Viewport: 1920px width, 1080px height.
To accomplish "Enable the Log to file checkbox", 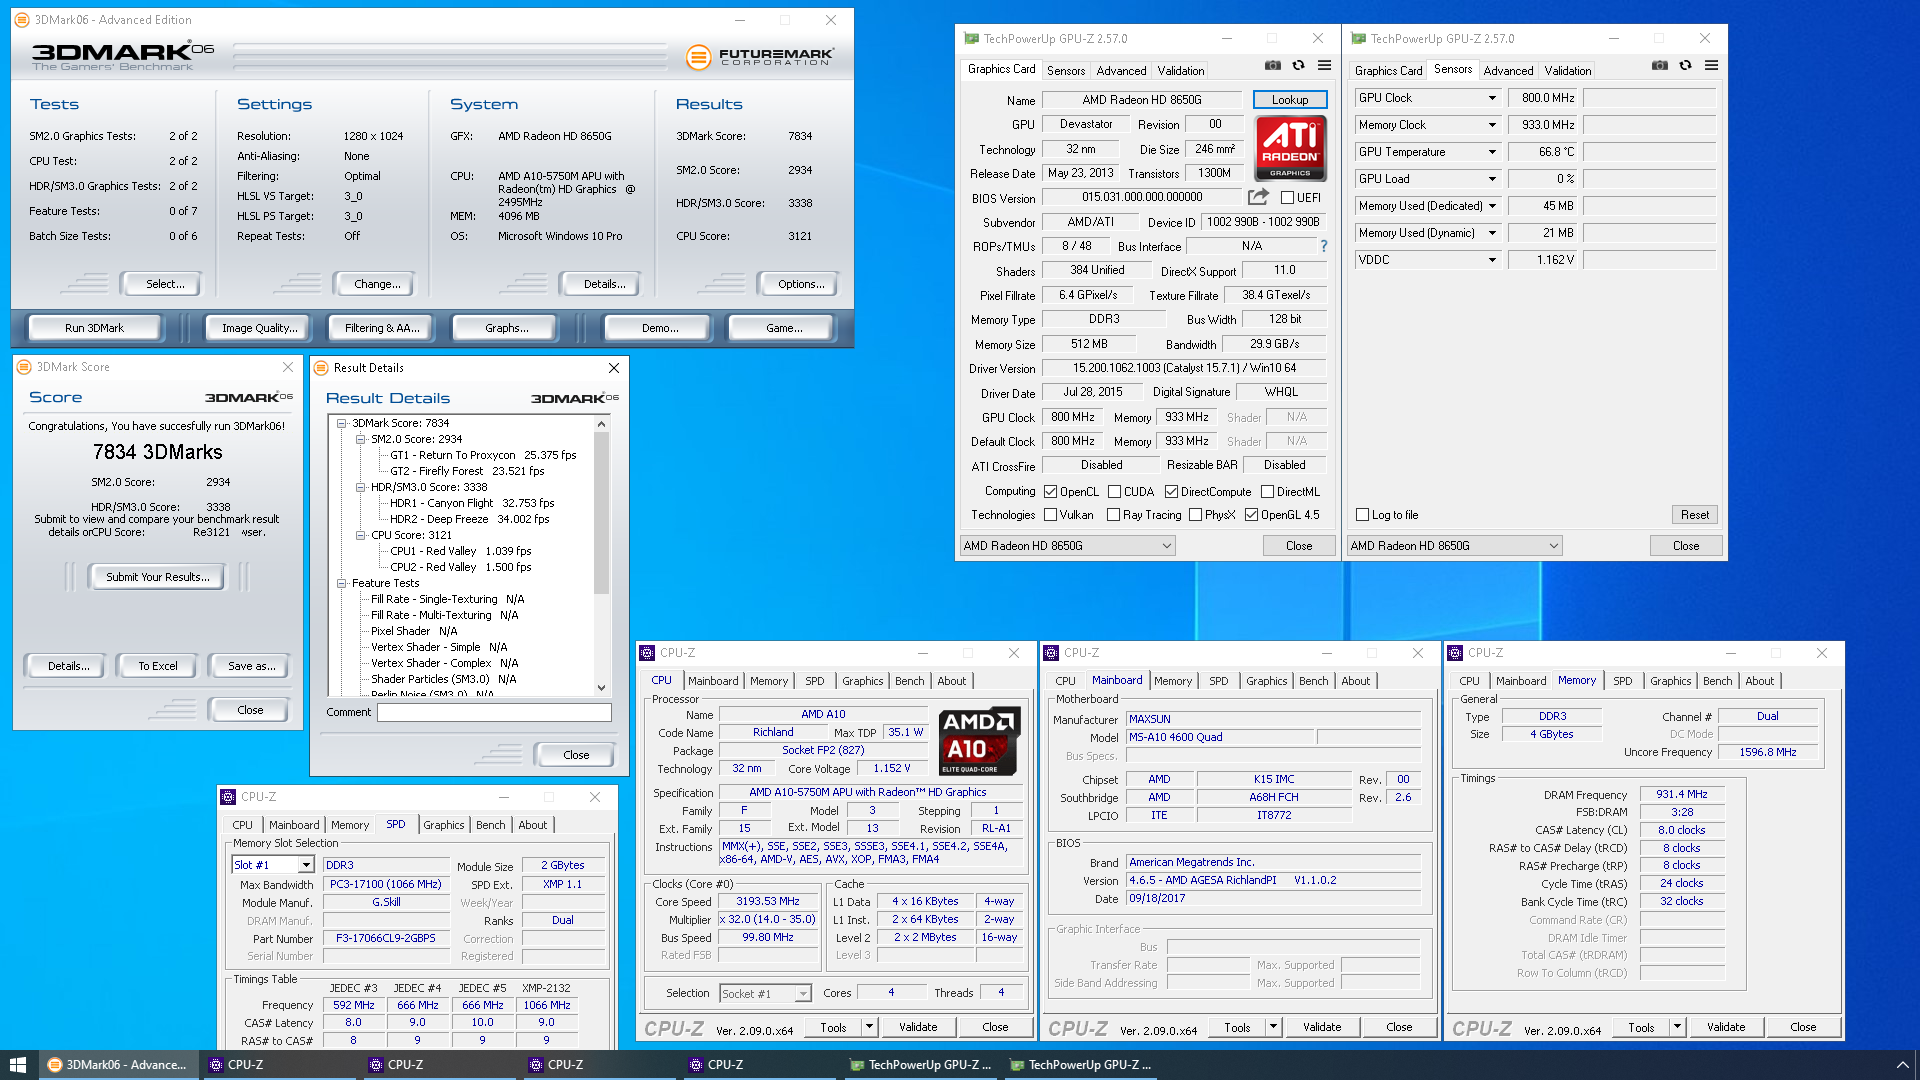I will tap(1362, 515).
